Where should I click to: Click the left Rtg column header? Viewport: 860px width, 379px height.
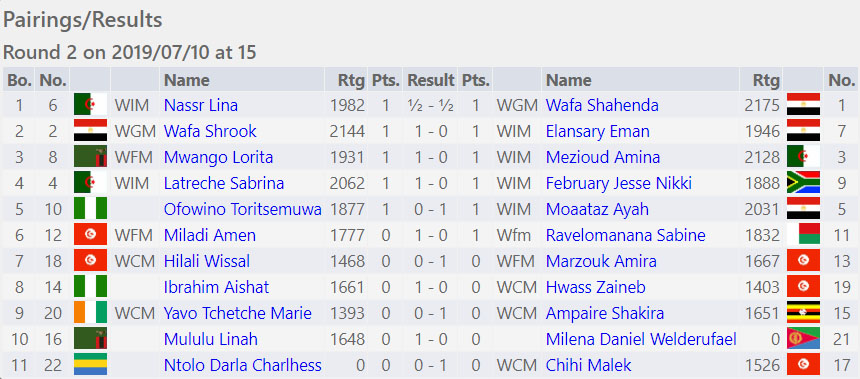click(352, 81)
